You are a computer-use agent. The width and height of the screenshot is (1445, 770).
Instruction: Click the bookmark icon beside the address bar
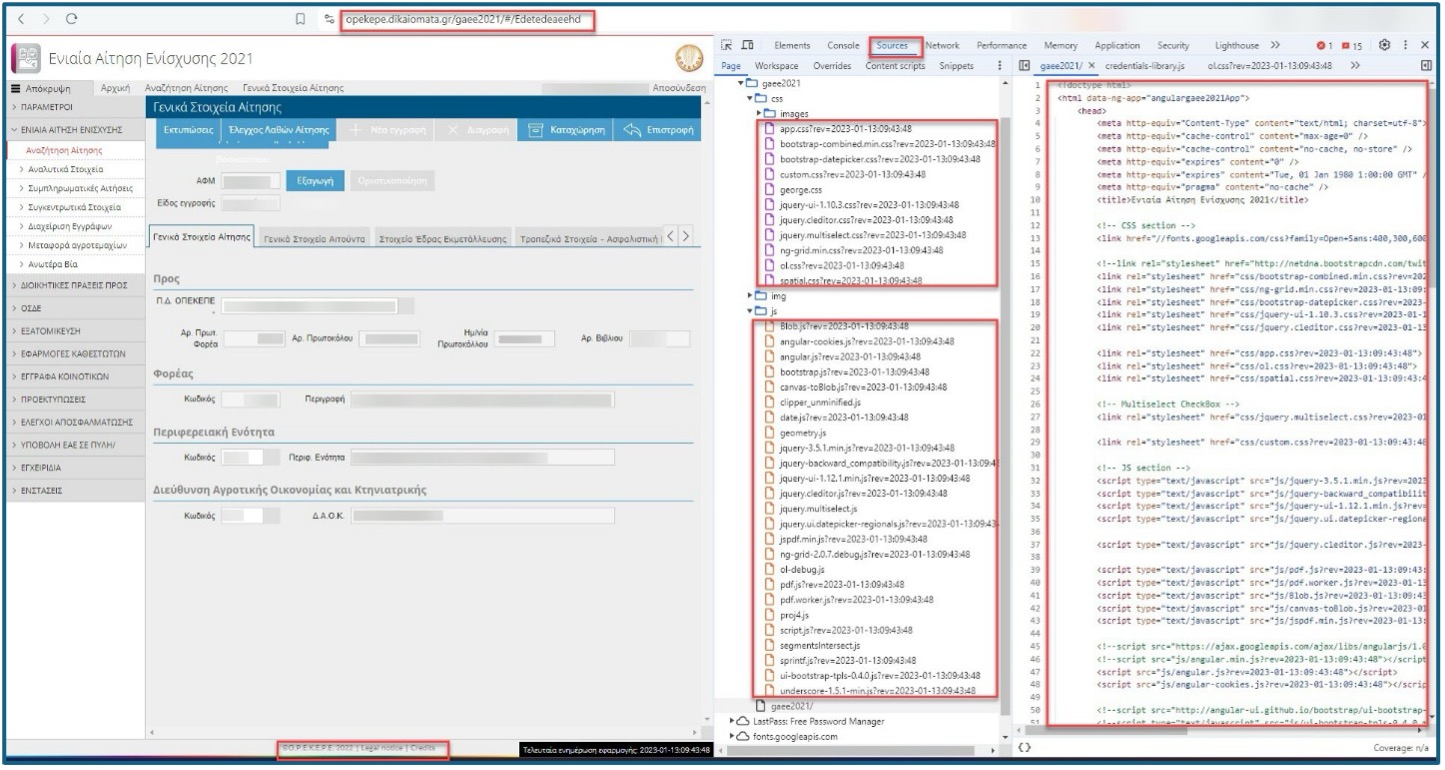pyautogui.click(x=300, y=20)
